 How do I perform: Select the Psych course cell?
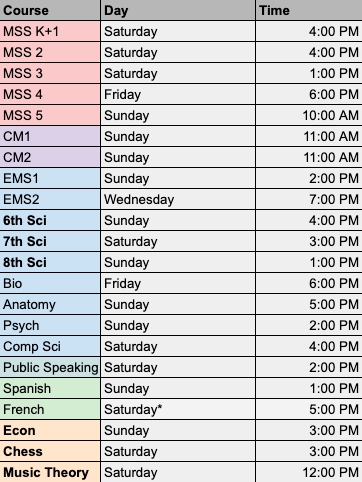pyautogui.click(x=50, y=325)
